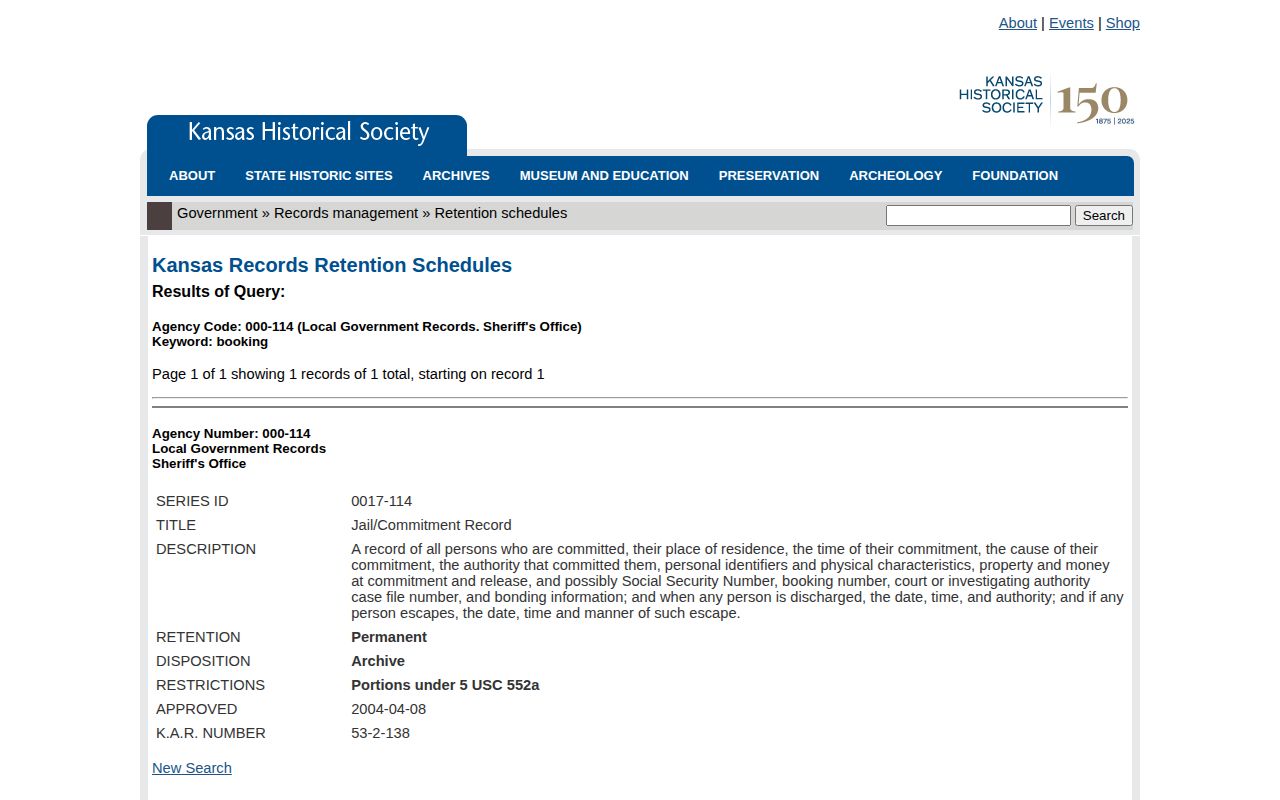Click the dark square icon beside breadcrumb
Screen dimensions: 1280x800
coord(159,216)
